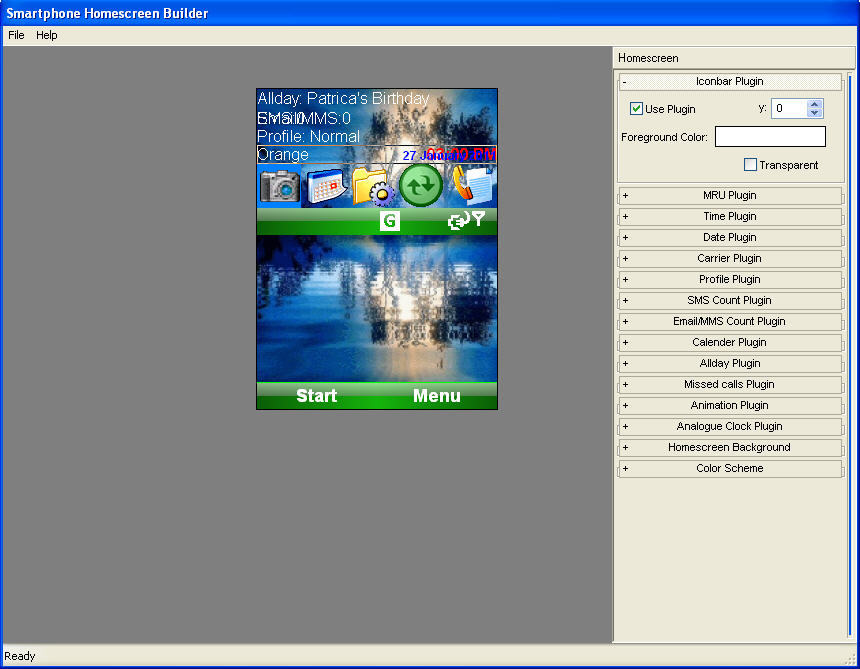The width and height of the screenshot is (860, 669).
Task: Click the camera icon in phone preview
Action: click(x=280, y=186)
